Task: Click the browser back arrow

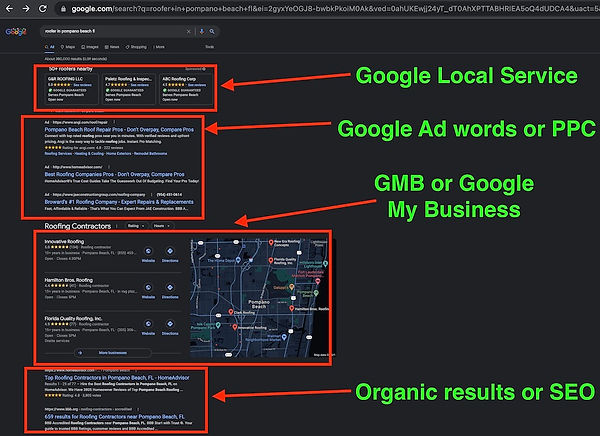Action: (x=9, y=8)
